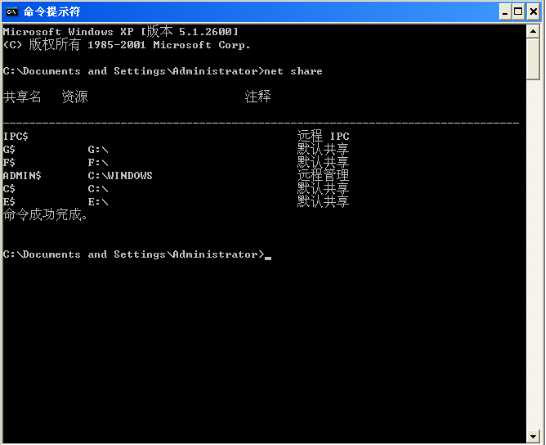Click the G:\ resource path

98,150
